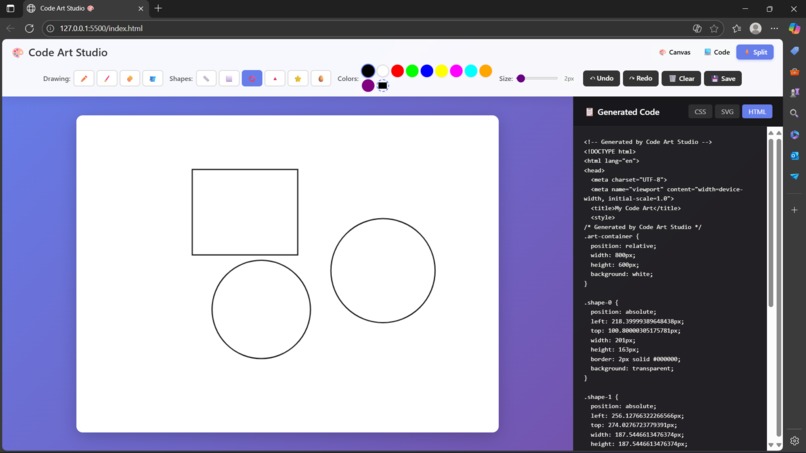Undo the last drawing action
Viewport: 806px width, 453px height.
pyautogui.click(x=601, y=79)
